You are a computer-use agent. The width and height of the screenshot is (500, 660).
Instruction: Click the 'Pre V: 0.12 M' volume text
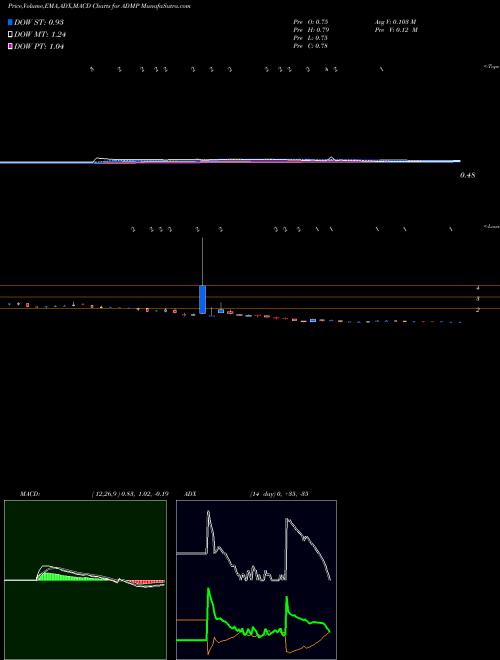396,30
